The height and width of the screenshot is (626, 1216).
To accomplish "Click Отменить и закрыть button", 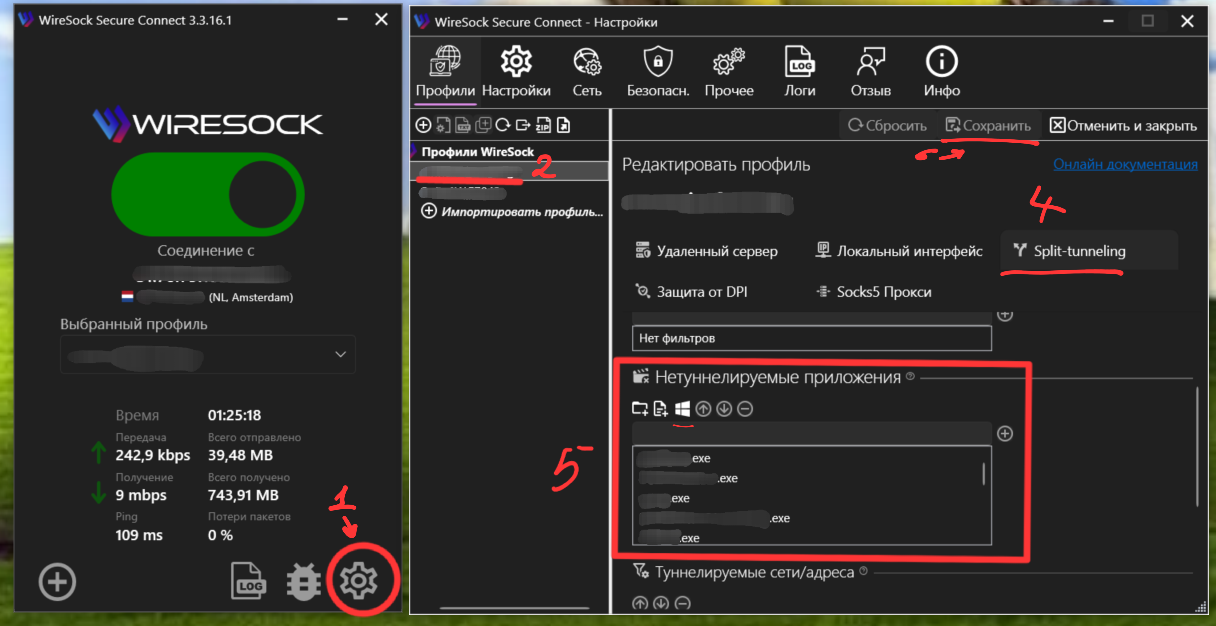I will [1122, 126].
